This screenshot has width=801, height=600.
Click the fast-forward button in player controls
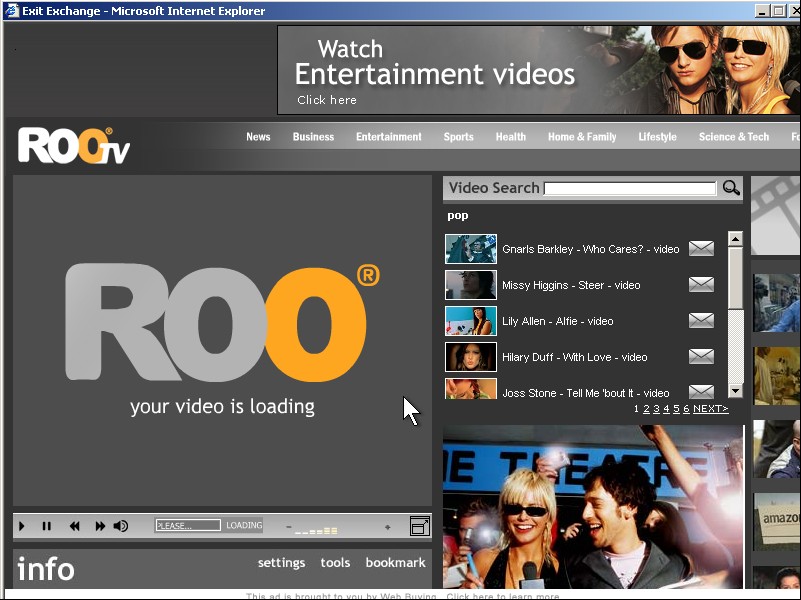click(x=100, y=526)
